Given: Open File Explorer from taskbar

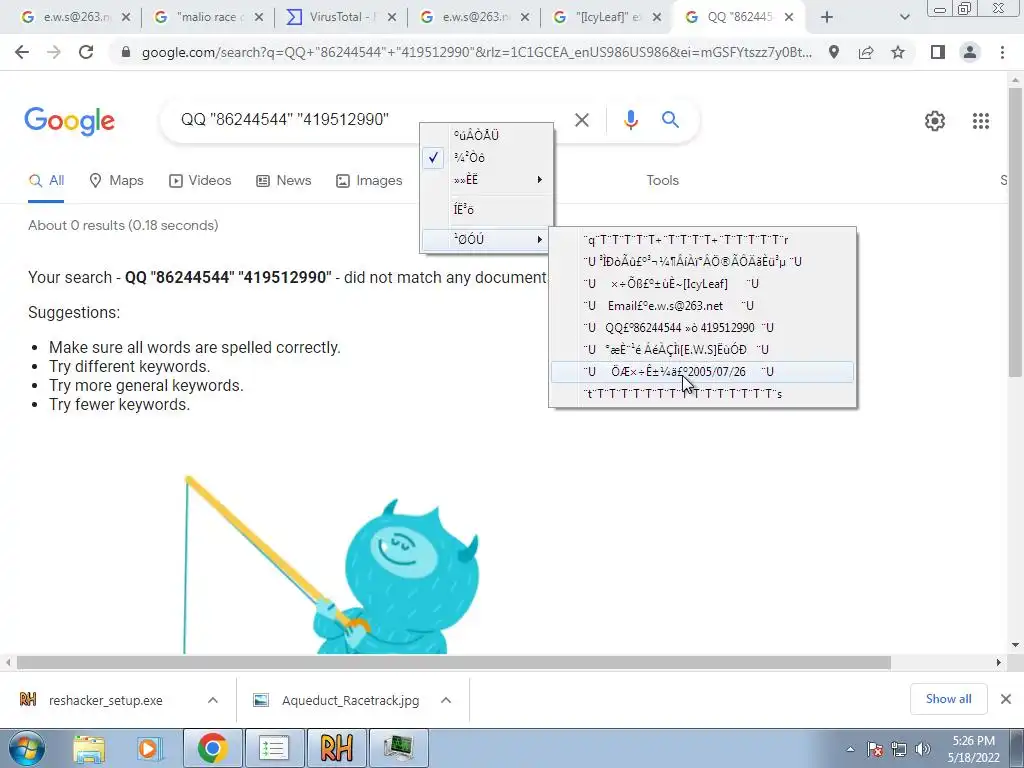Looking at the screenshot, I should click(x=89, y=748).
